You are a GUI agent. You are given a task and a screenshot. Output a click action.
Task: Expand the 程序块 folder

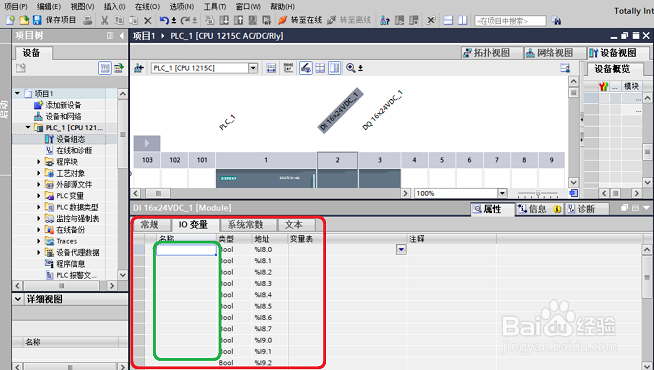click(x=39, y=161)
